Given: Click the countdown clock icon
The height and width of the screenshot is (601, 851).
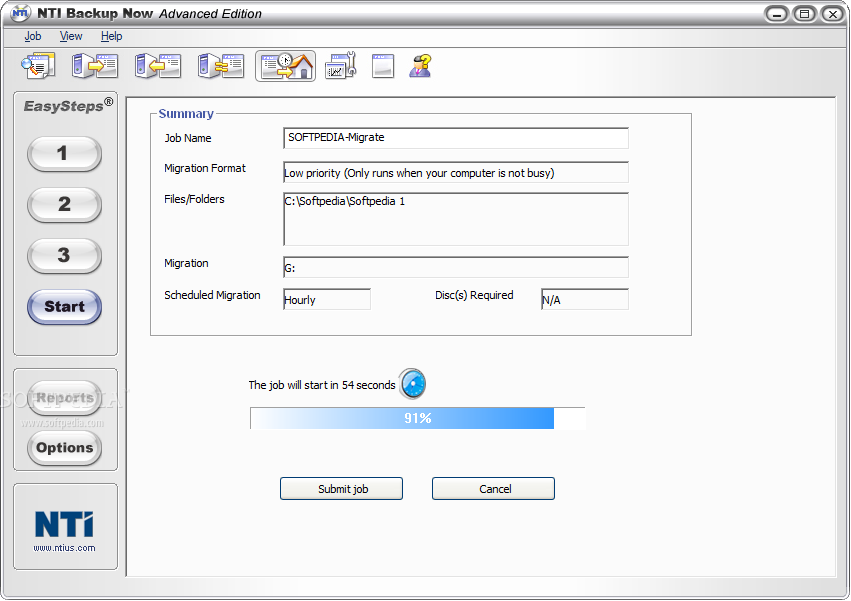Looking at the screenshot, I should (413, 384).
